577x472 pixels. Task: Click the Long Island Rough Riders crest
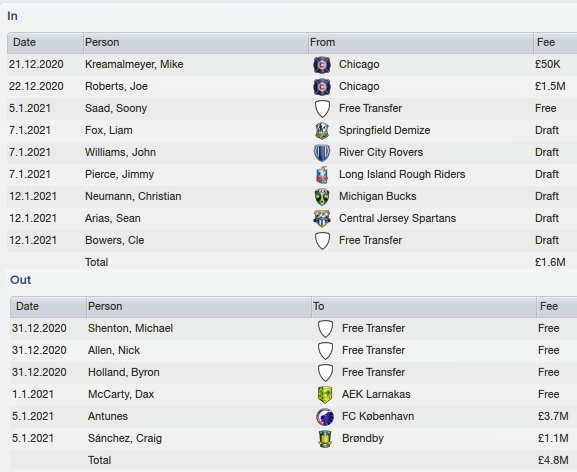pyautogui.click(x=322, y=175)
